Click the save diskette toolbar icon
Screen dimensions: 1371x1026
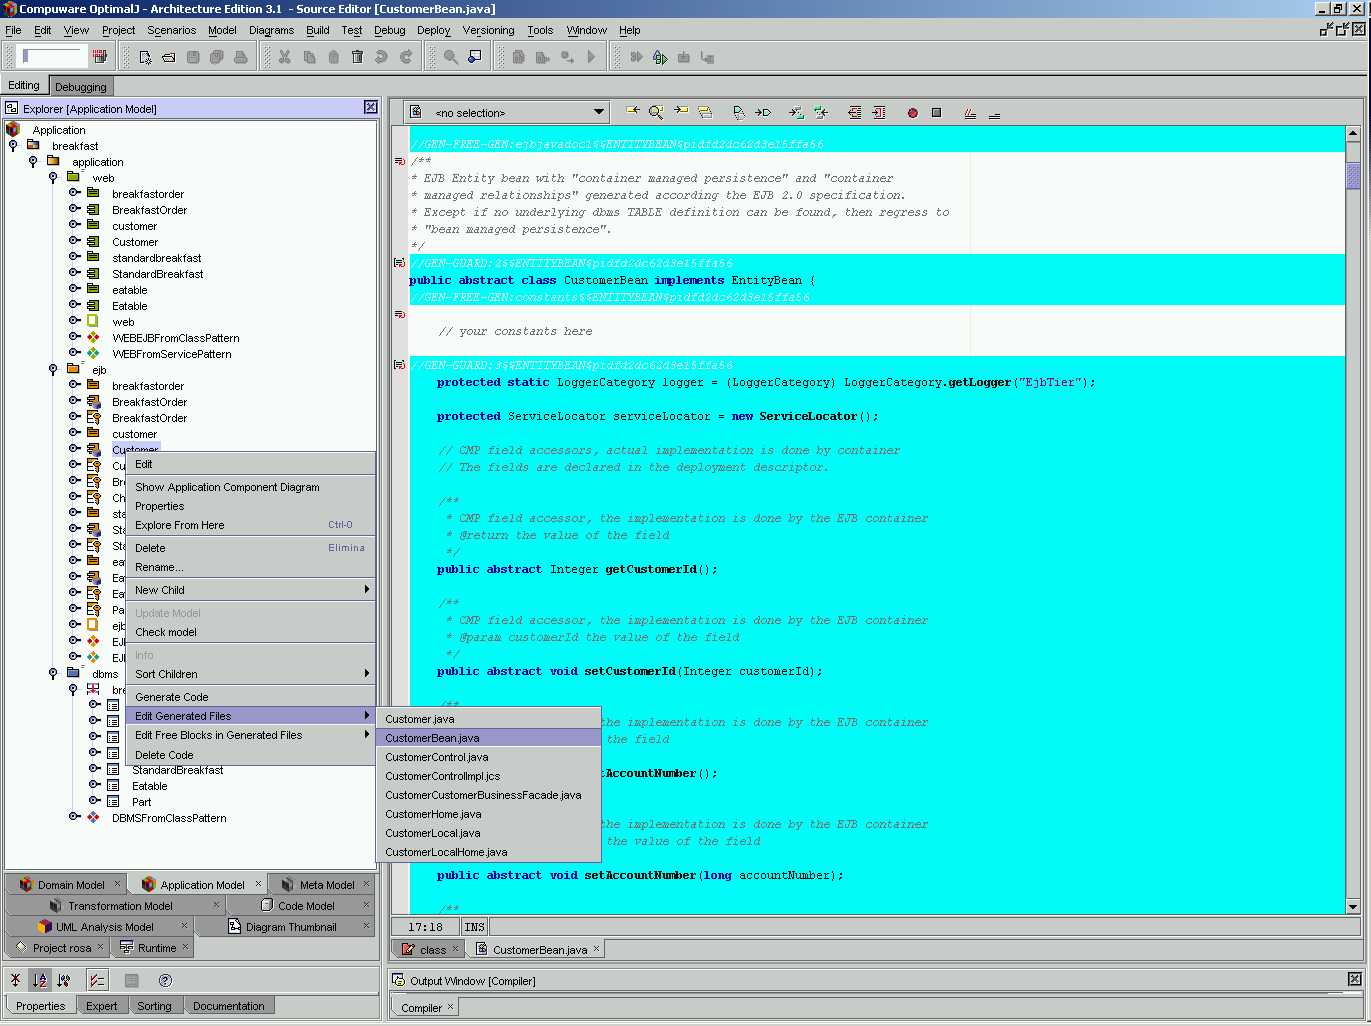point(193,57)
